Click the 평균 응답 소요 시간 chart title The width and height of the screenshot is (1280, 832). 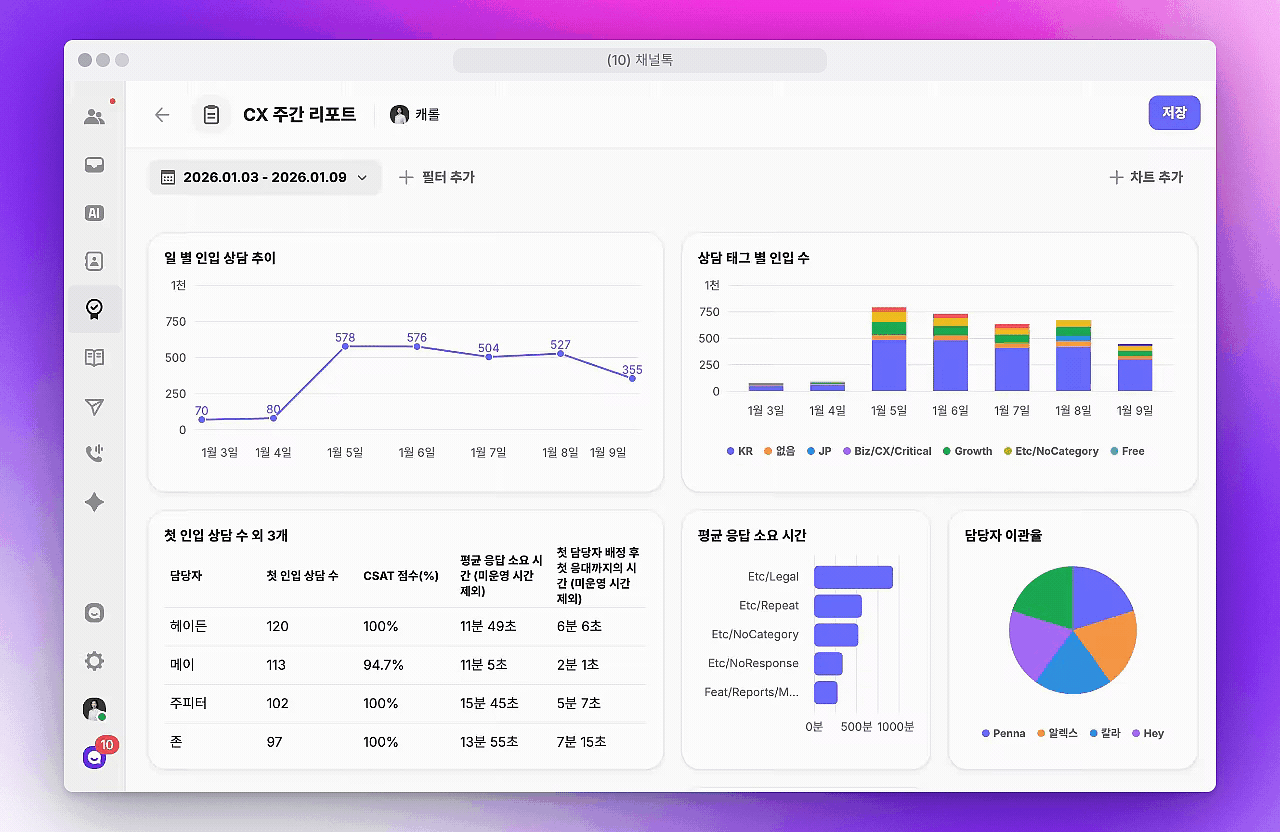pos(752,535)
